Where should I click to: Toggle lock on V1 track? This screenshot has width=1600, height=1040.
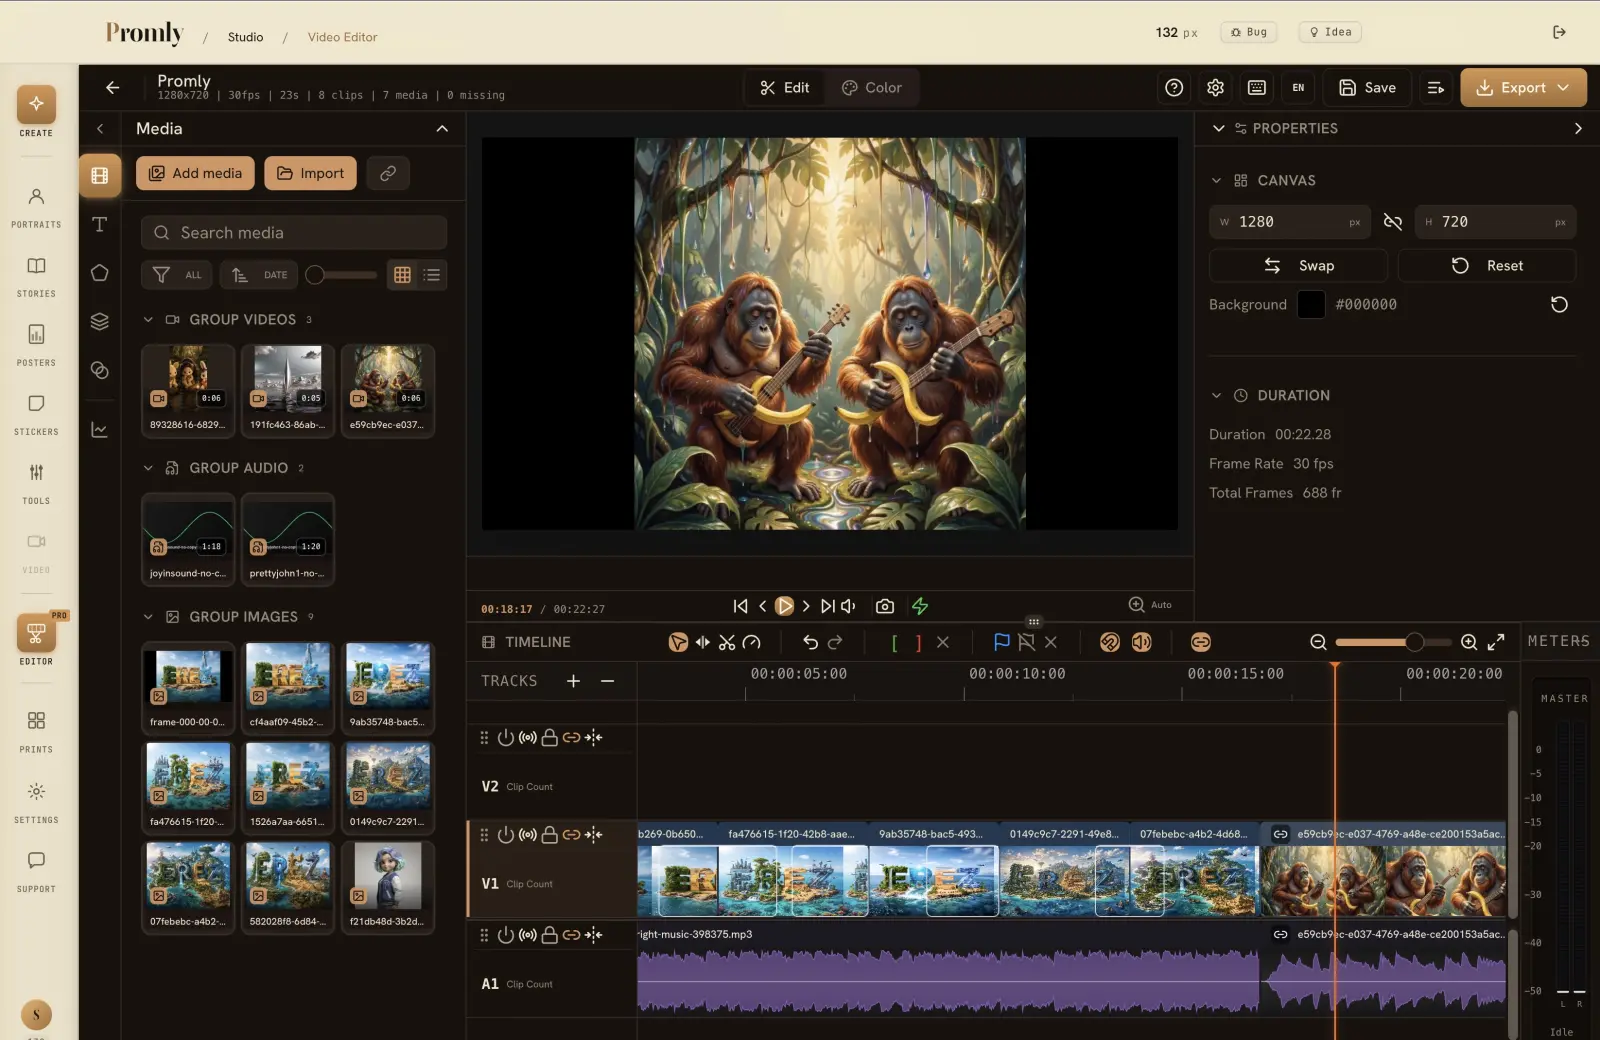coord(549,835)
